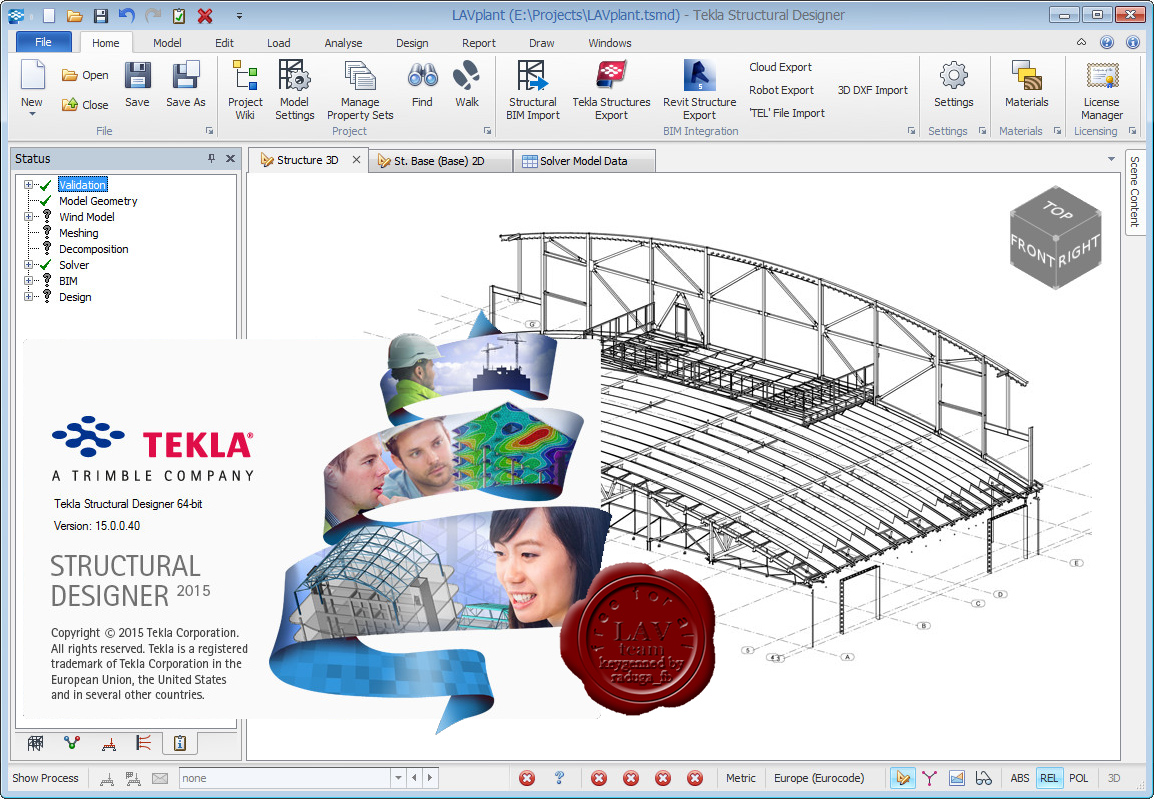Image resolution: width=1154 pixels, height=799 pixels.
Task: Switch to the St. Base (Base) 2D view tab
Action: [439, 160]
